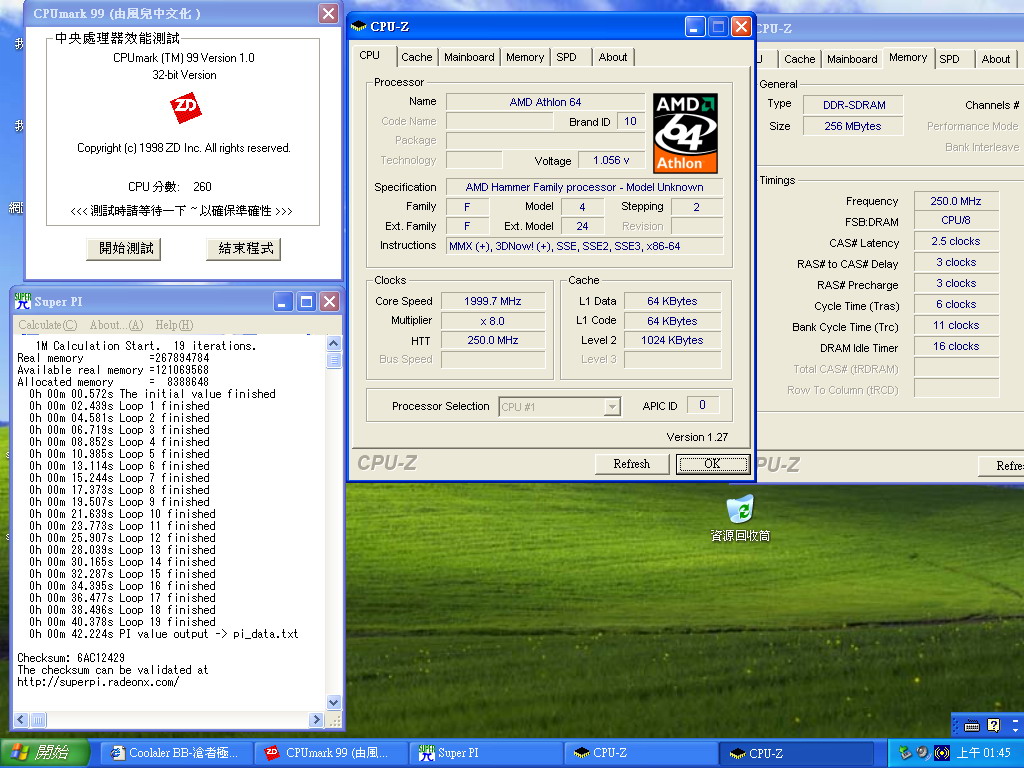
Task: Click the superpi.radeonx.com URL text
Action: (98, 682)
